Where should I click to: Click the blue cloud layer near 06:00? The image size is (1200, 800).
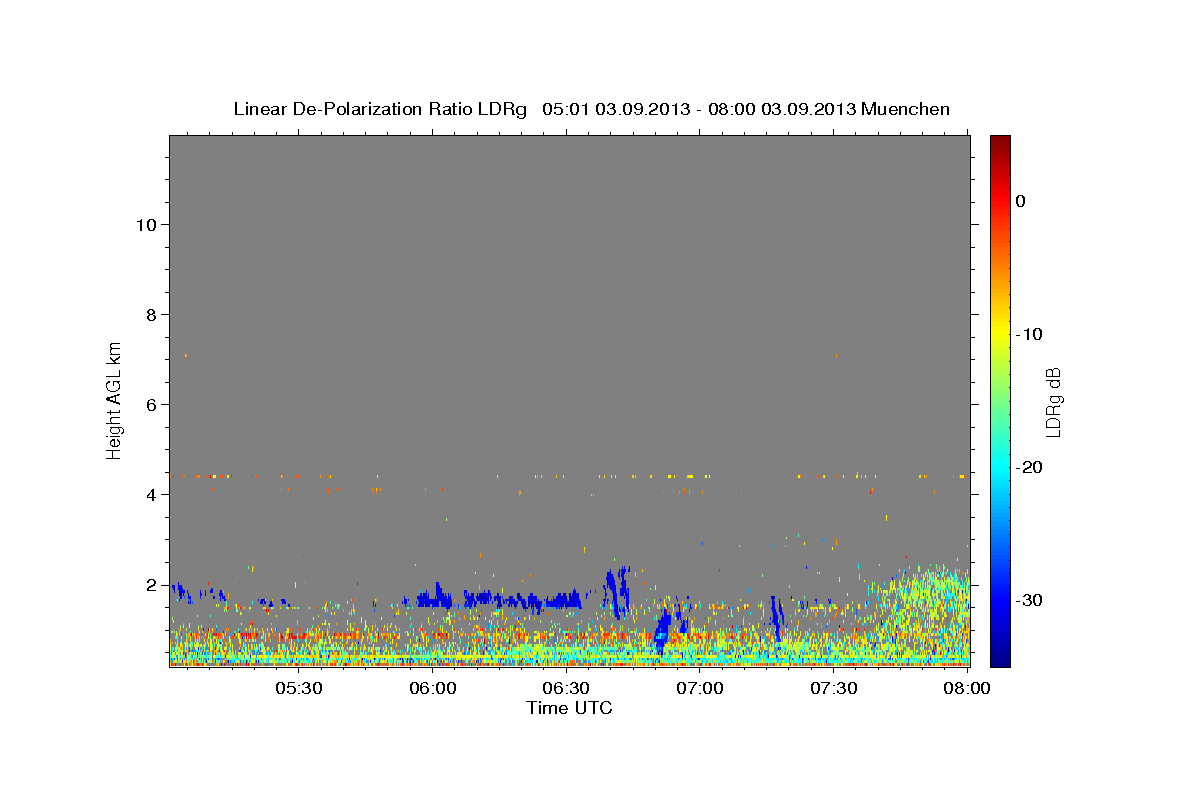(435, 599)
